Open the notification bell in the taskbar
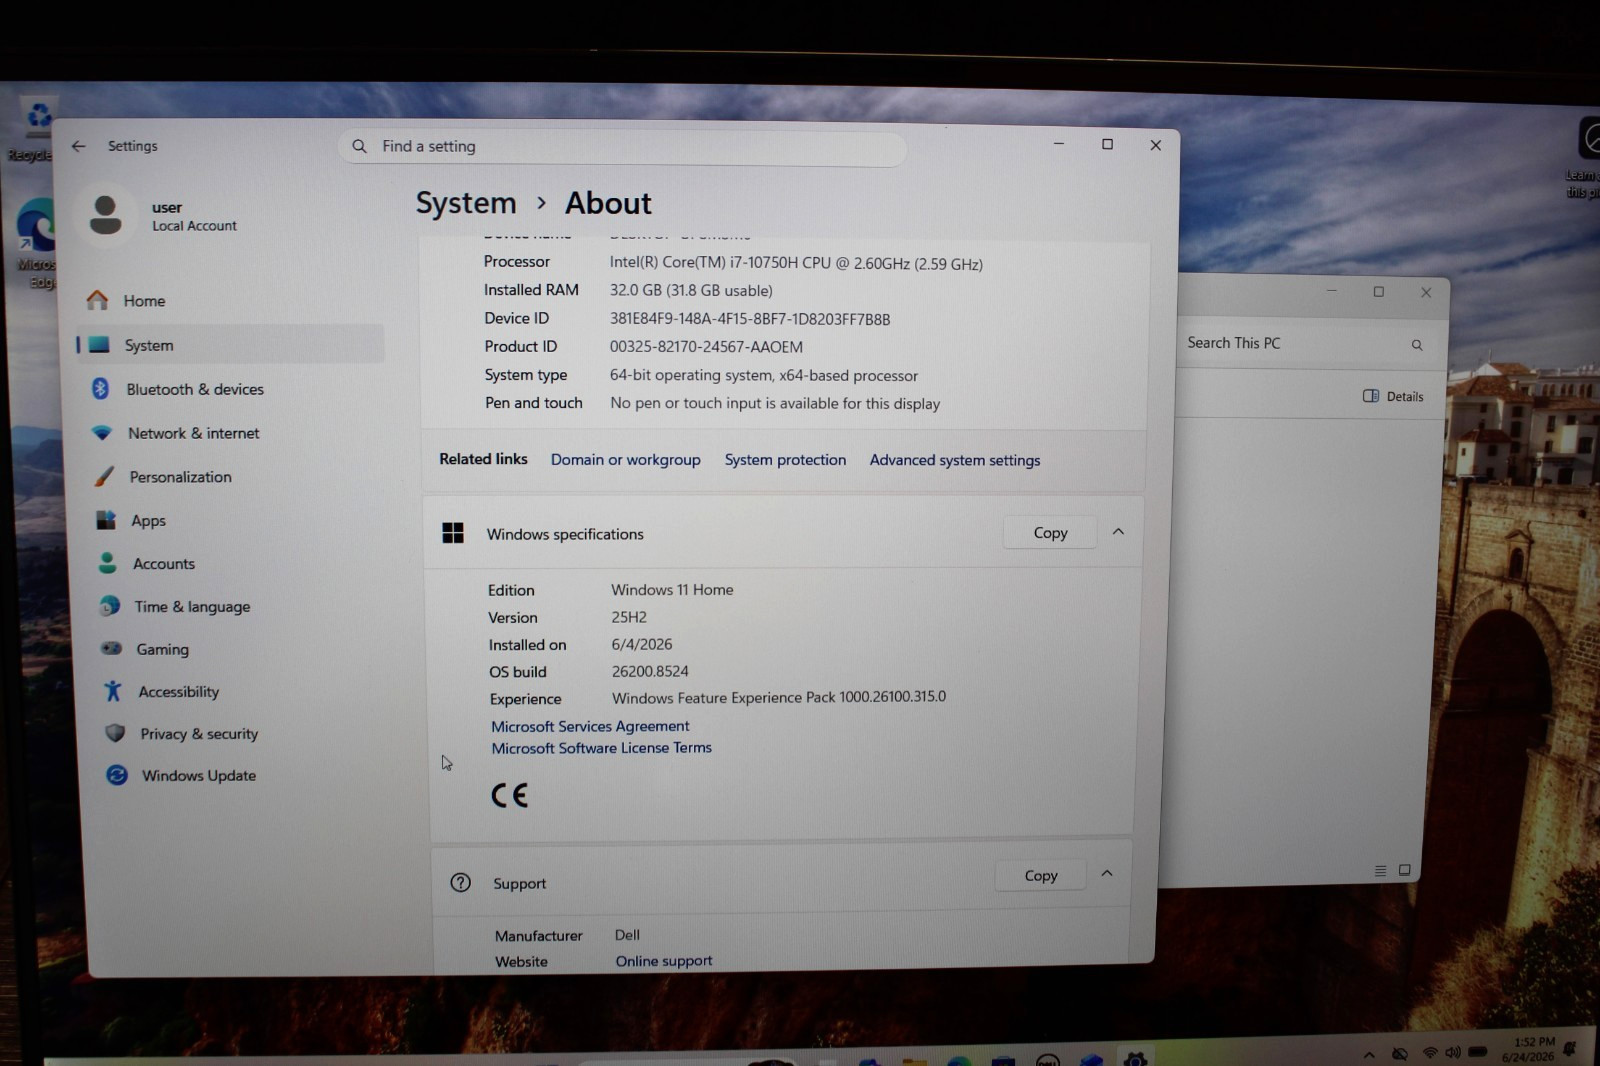Screen dimensions: 1600x1066 point(1570,1049)
